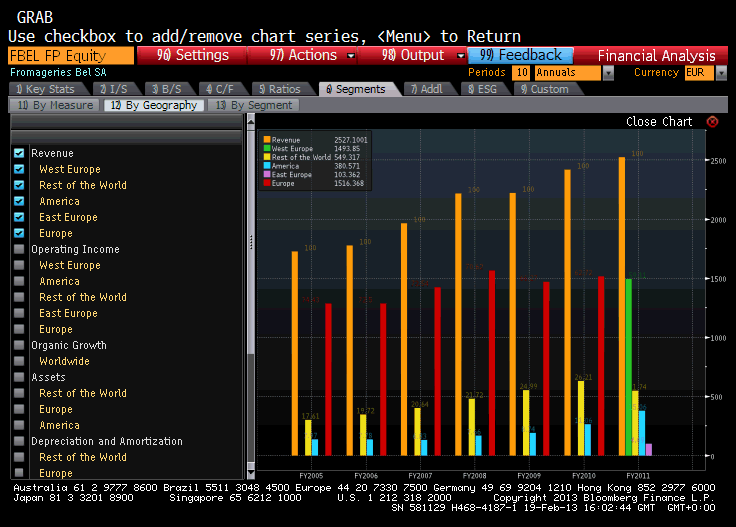
Task: Expand the Actions menu dropdown
Action: (351, 56)
